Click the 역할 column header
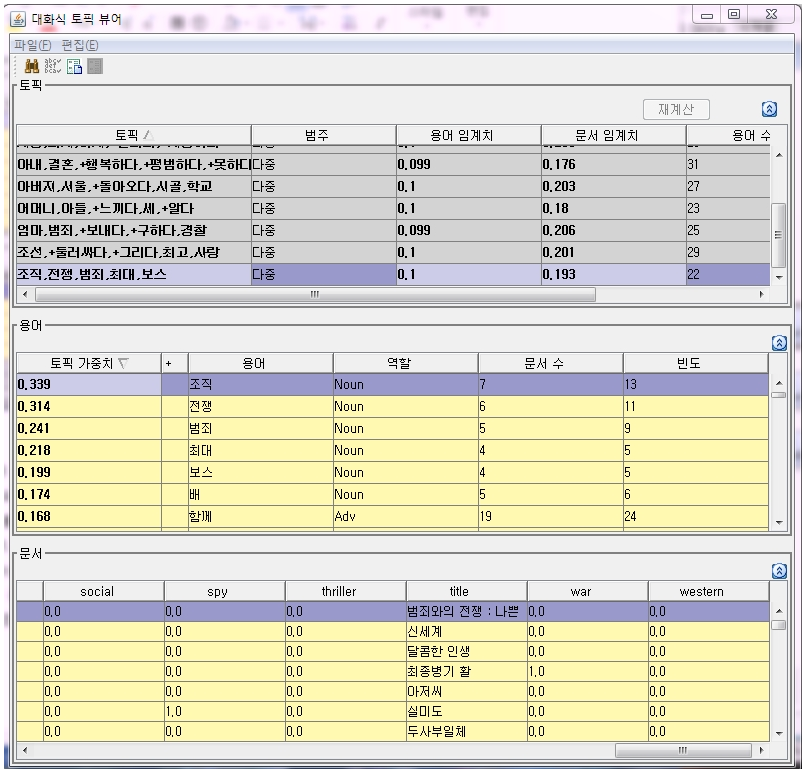Screen dimensions: 804x770 [x=406, y=363]
